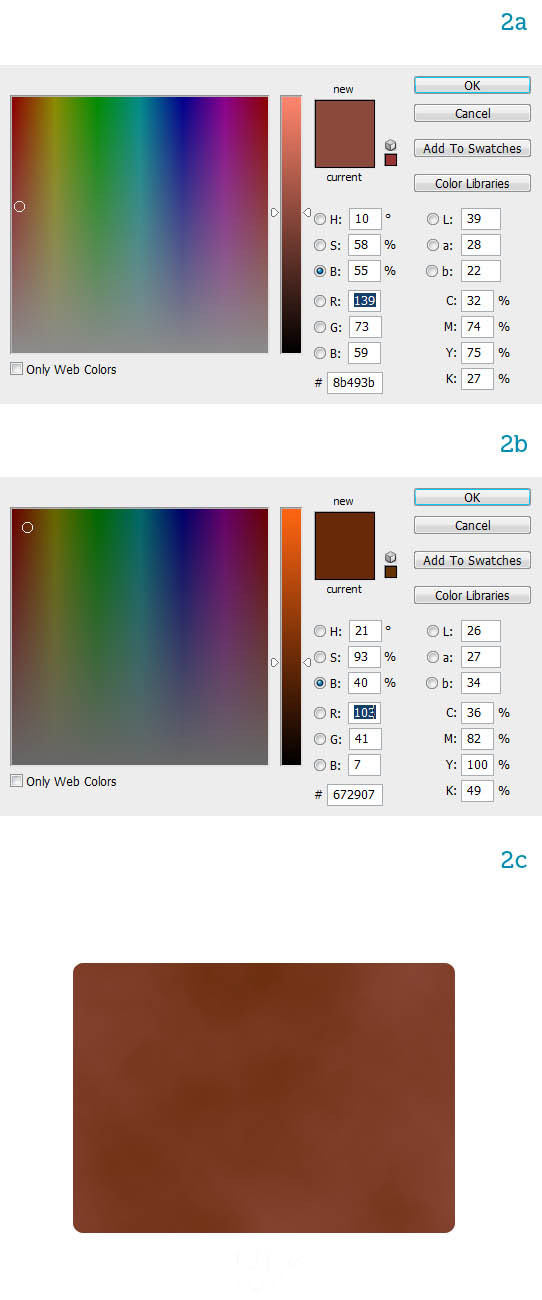Click the bottom dialog's orange brightness slider
The height and width of the screenshot is (1300, 542).
click(291, 636)
